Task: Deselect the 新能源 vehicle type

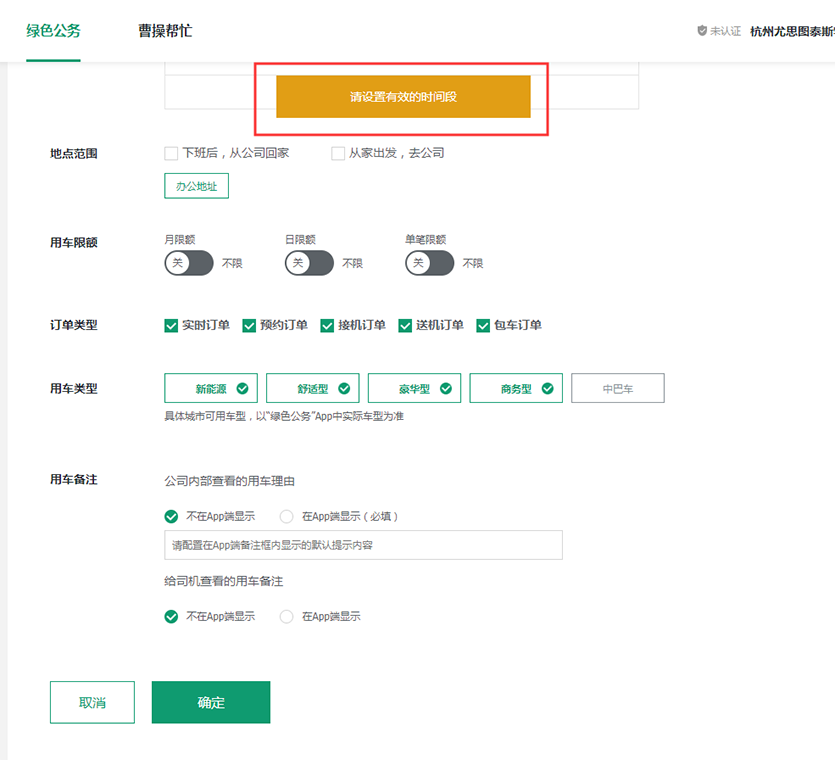Action: (x=211, y=389)
